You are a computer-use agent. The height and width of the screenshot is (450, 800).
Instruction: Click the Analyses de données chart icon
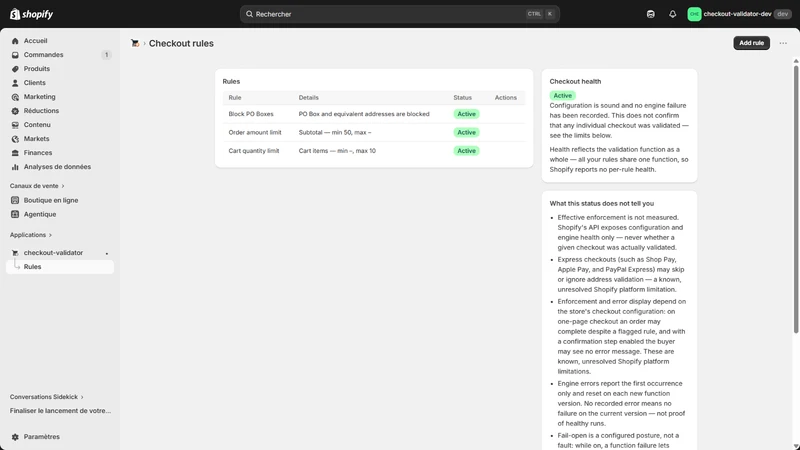point(15,167)
